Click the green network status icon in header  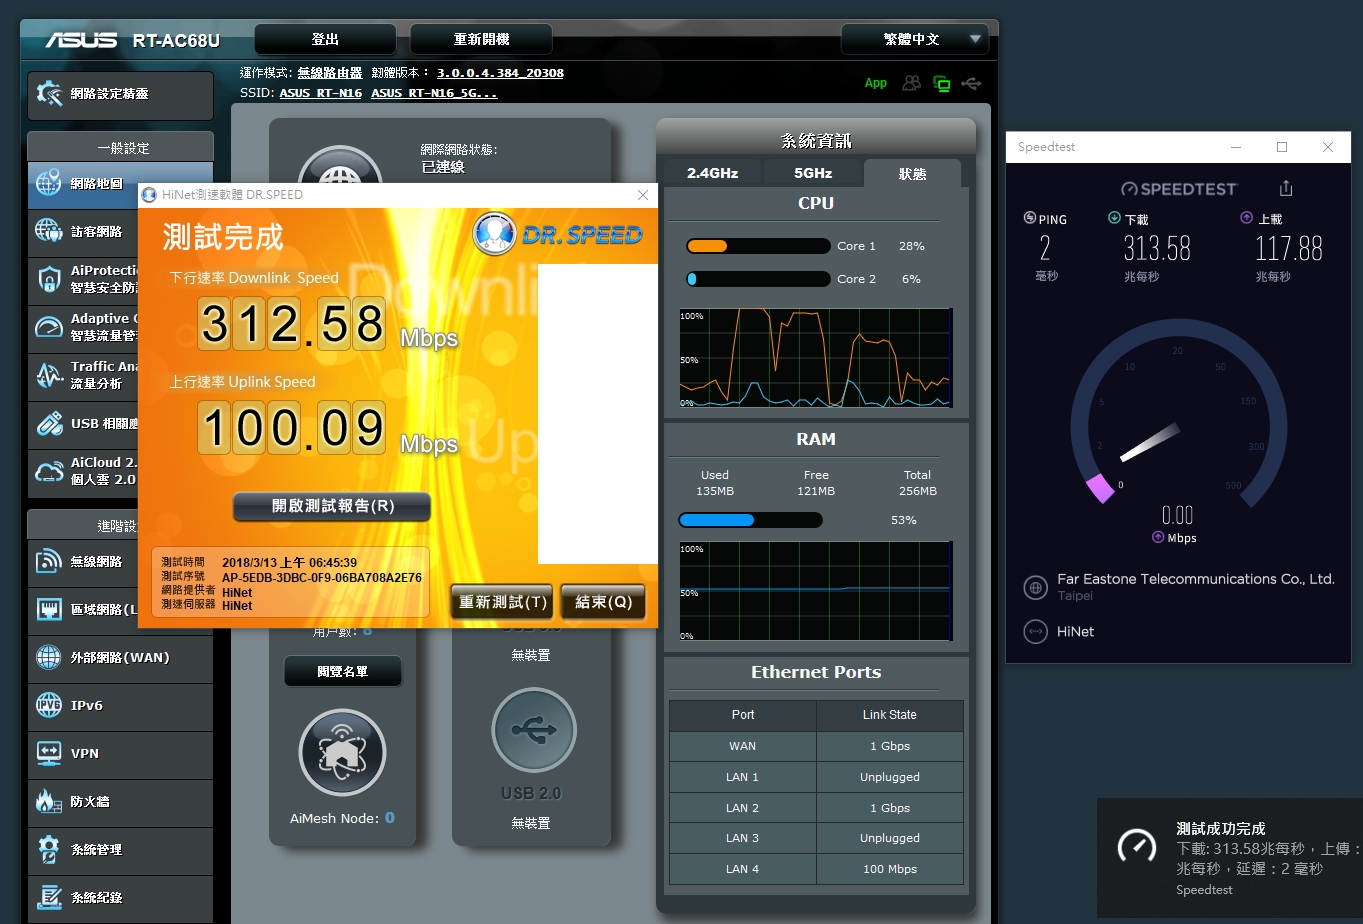pyautogui.click(x=941, y=83)
